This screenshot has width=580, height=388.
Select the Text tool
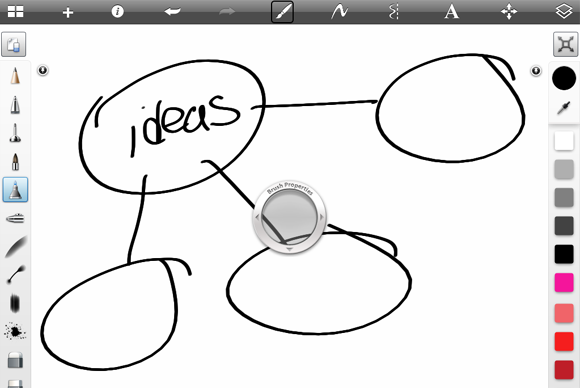(451, 12)
